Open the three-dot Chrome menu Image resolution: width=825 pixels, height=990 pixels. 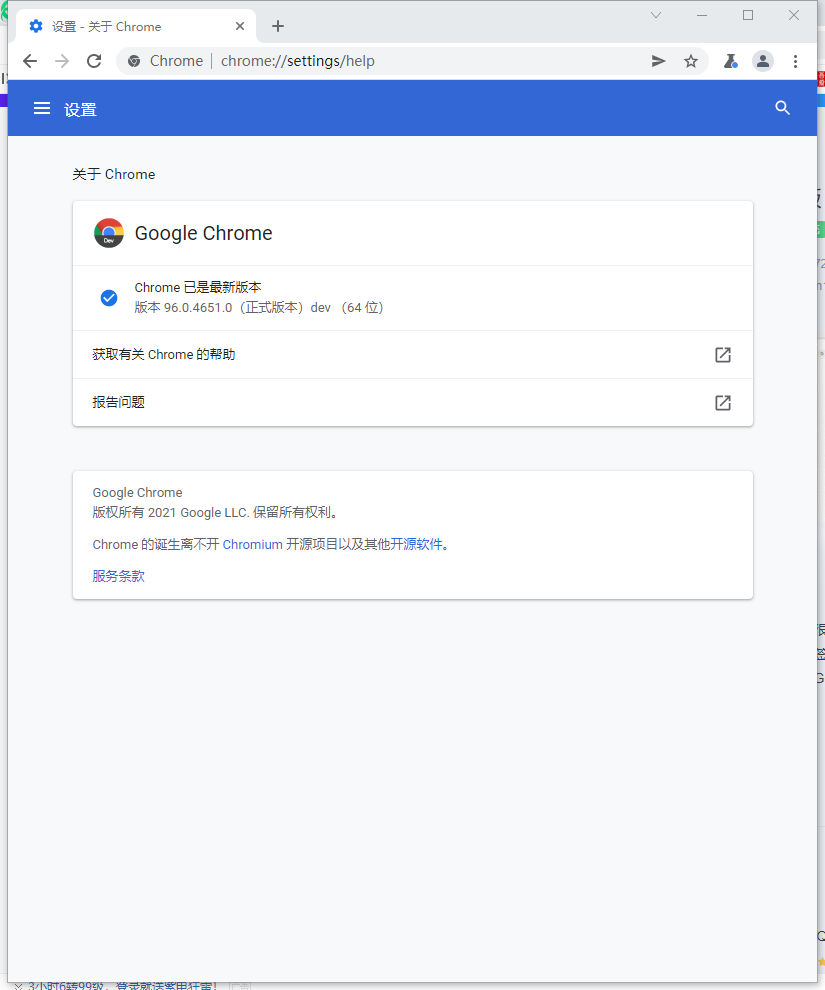coord(795,61)
